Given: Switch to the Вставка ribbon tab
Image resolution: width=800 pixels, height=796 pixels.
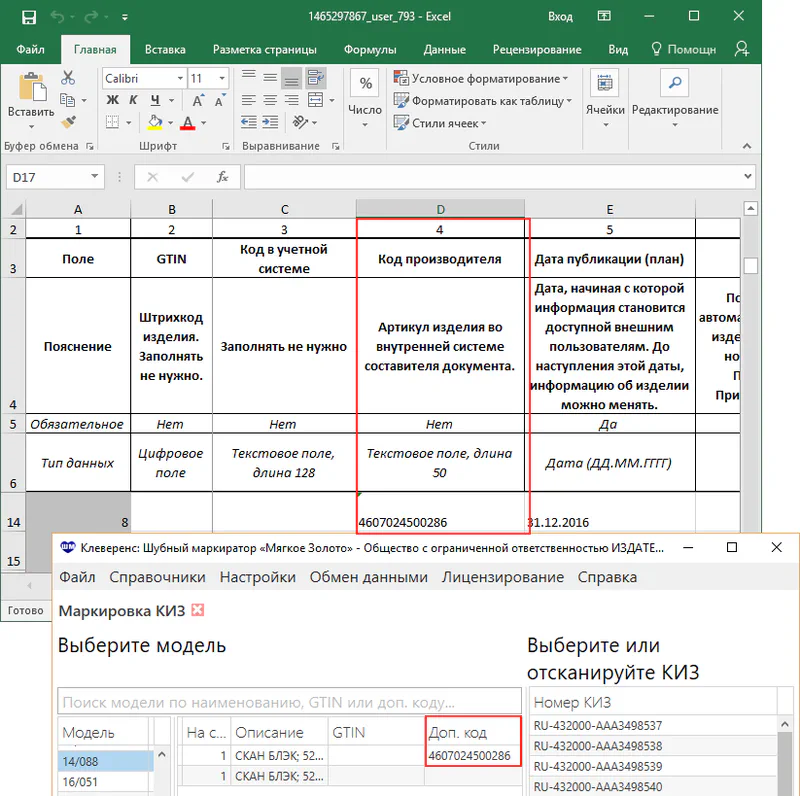Looking at the screenshot, I should 165,49.
